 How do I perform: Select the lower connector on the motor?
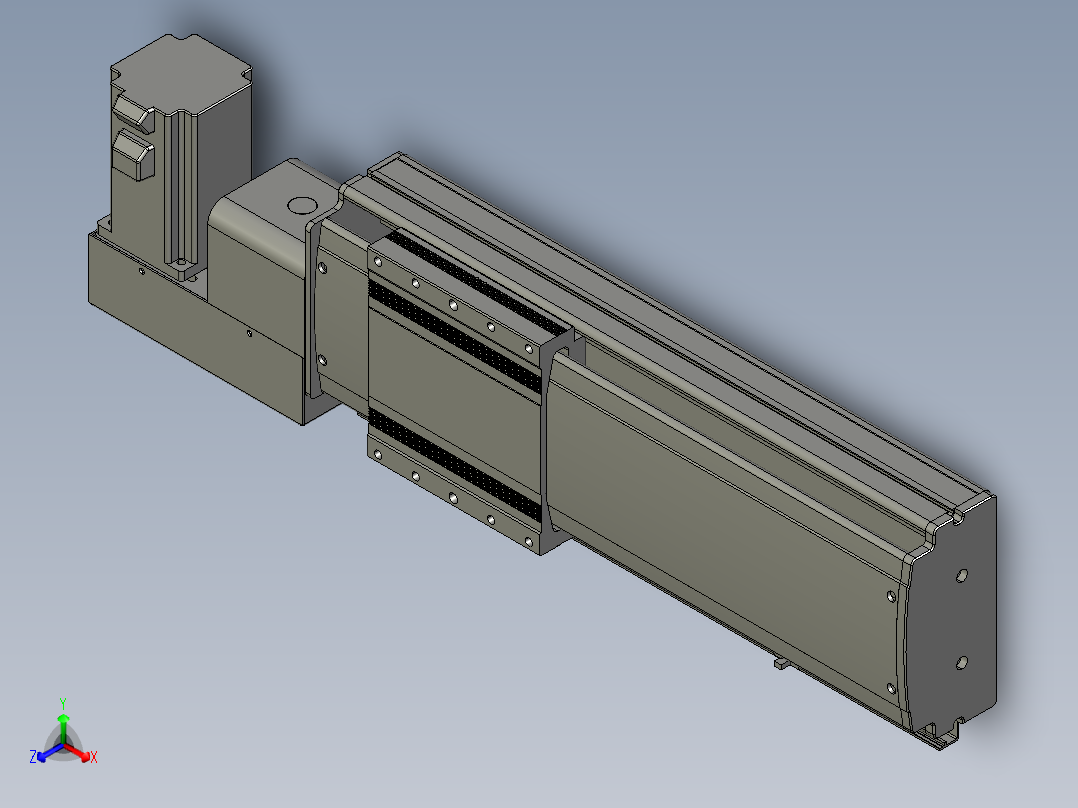(x=134, y=156)
